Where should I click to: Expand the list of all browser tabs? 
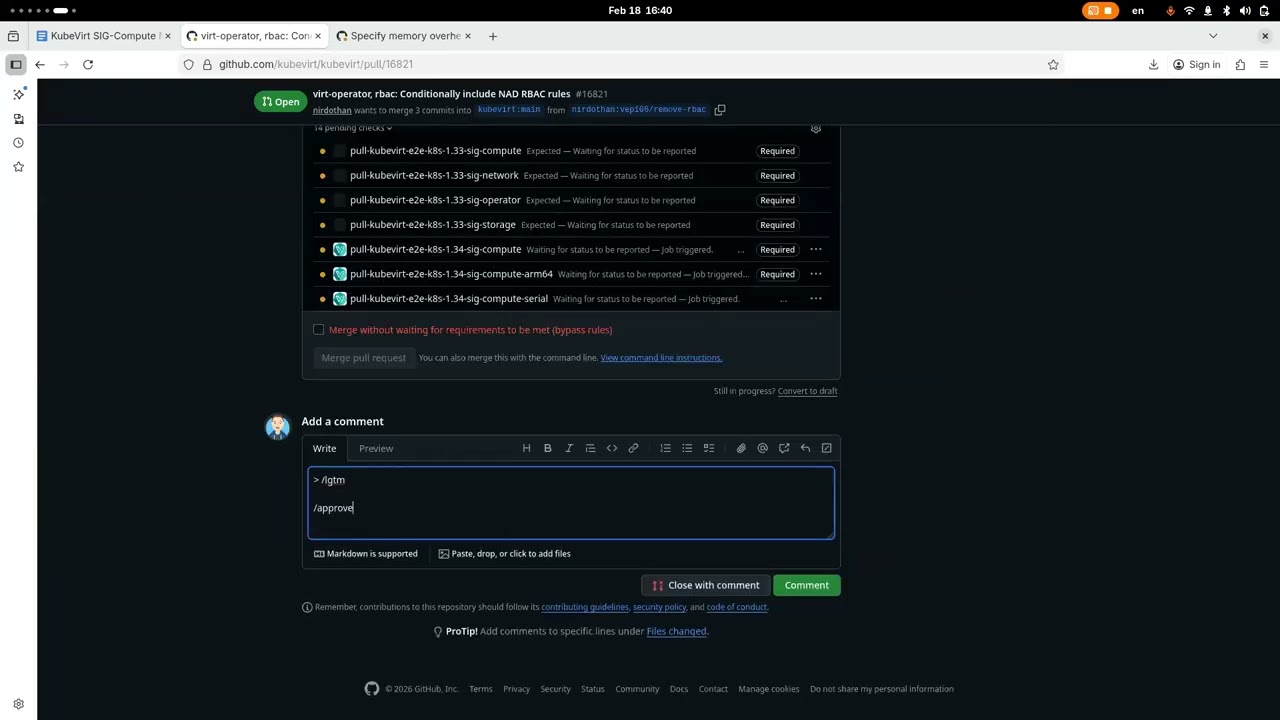point(1213,36)
